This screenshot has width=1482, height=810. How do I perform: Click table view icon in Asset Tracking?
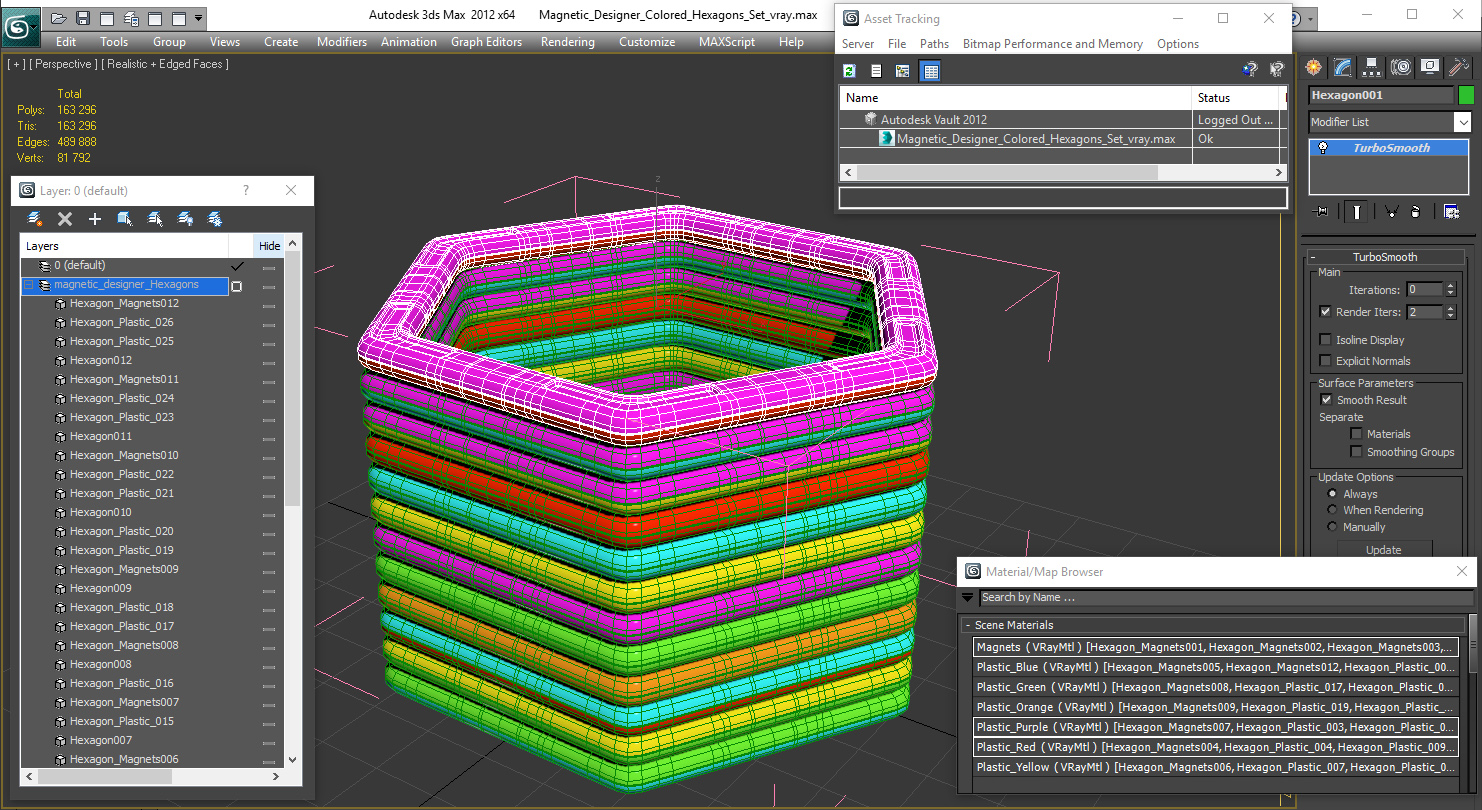pos(930,70)
